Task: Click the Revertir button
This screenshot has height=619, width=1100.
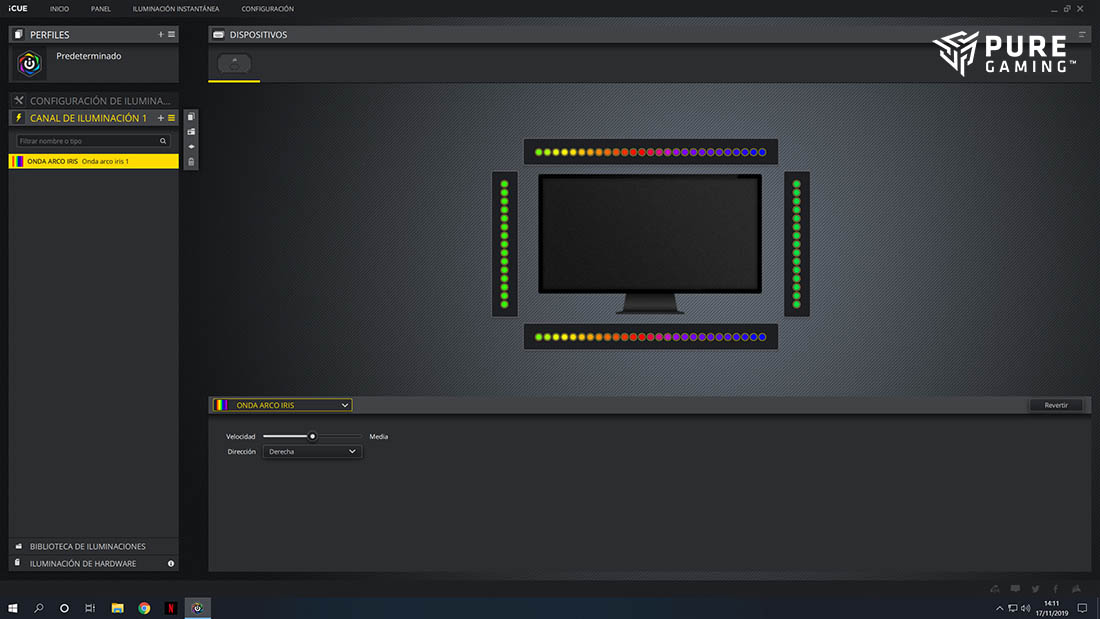Action: [1056, 405]
